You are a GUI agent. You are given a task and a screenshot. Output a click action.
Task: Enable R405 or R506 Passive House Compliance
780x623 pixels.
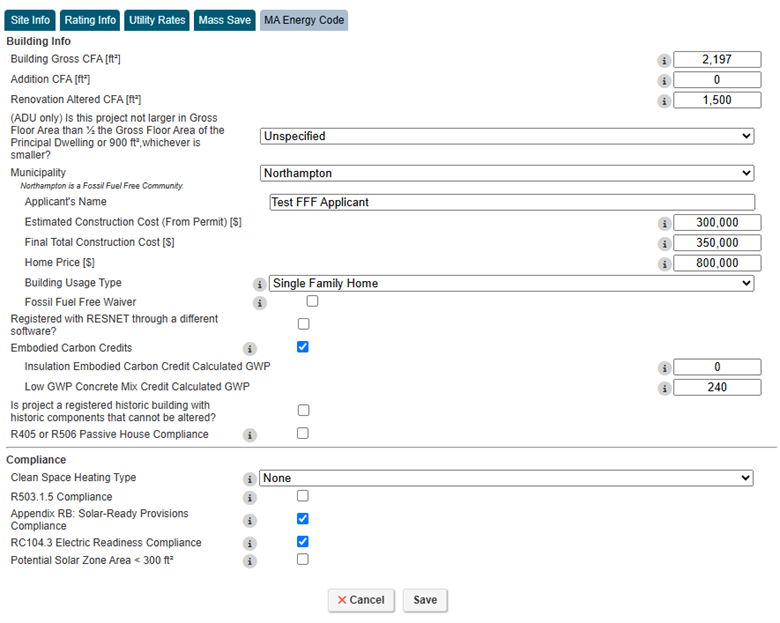click(x=302, y=433)
